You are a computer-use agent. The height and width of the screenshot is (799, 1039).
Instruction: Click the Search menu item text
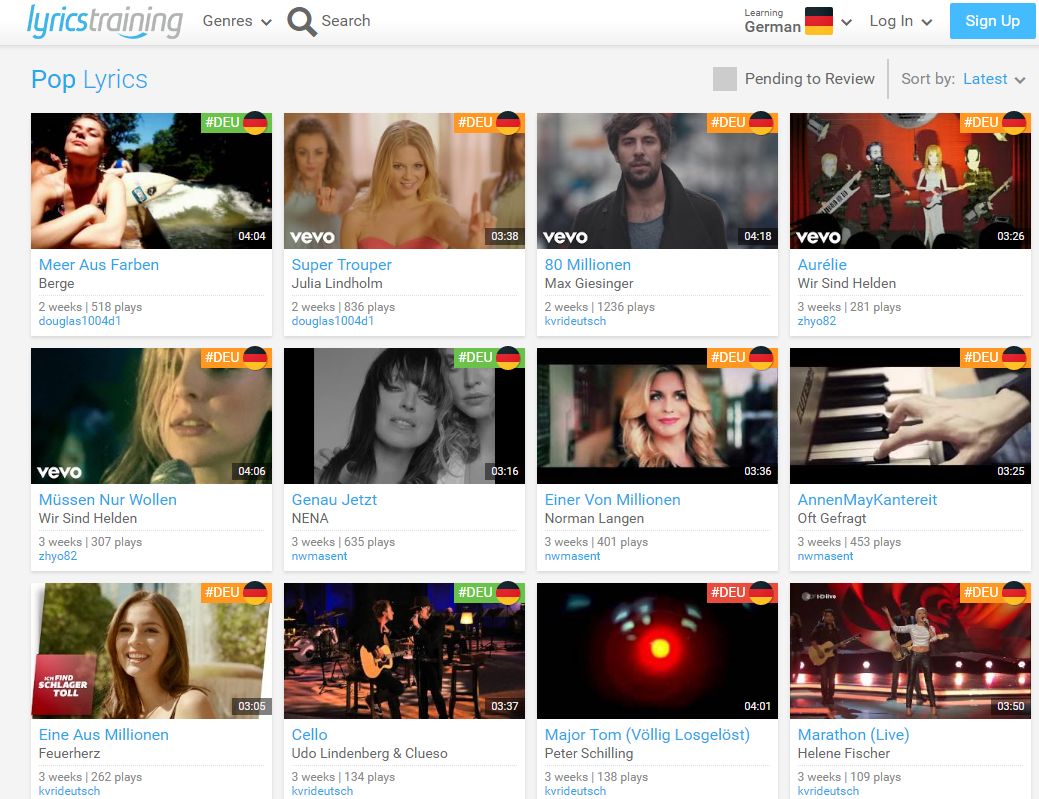[x=346, y=21]
